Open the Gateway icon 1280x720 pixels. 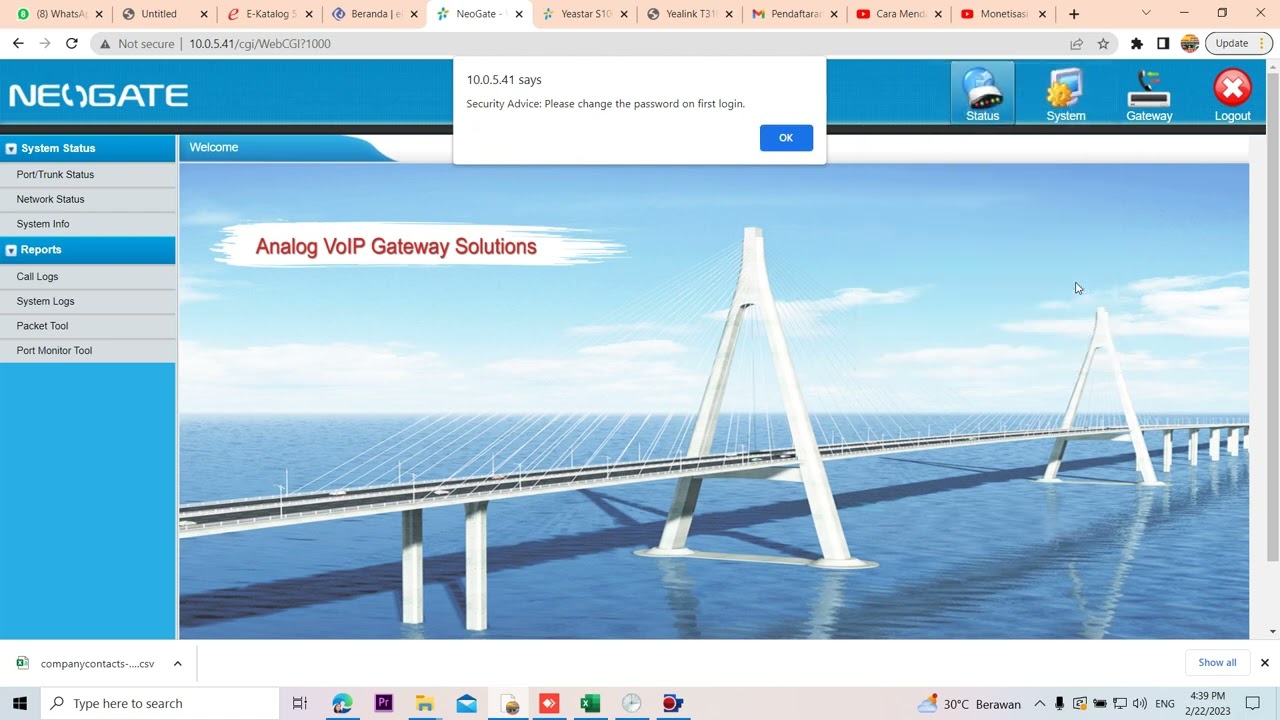[x=1149, y=93]
